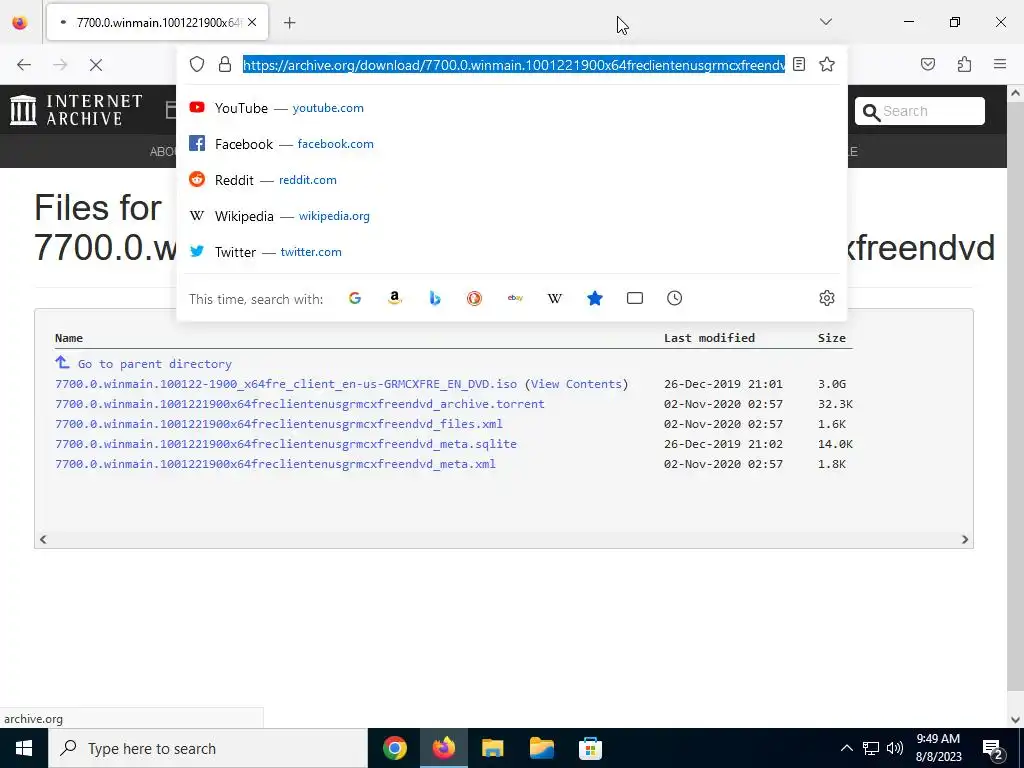Screen dimensions: 1024x768
Task: Click the file list left scroll arrow
Action: tap(43, 539)
